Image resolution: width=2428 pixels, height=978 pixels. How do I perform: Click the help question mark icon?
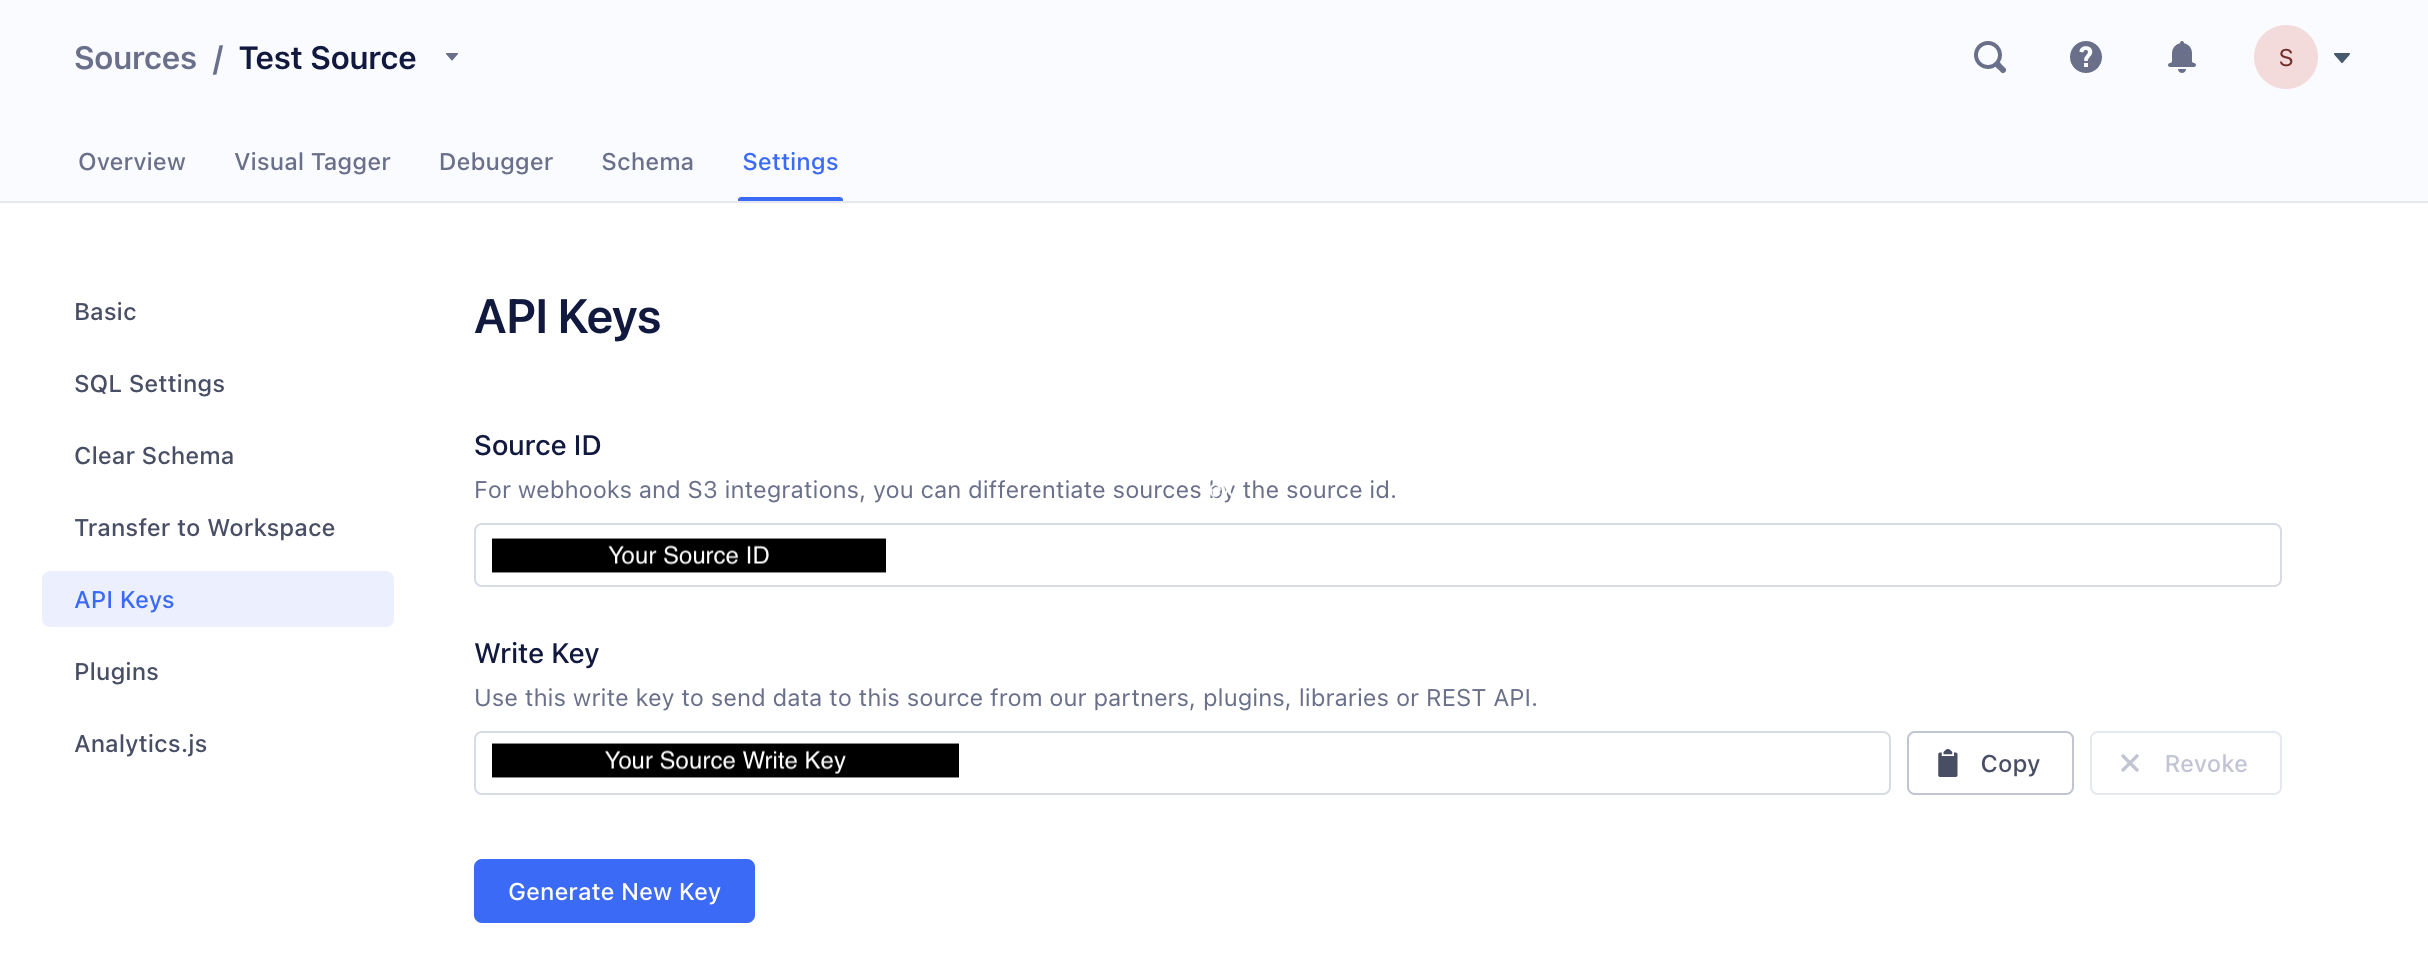pyautogui.click(x=2085, y=58)
